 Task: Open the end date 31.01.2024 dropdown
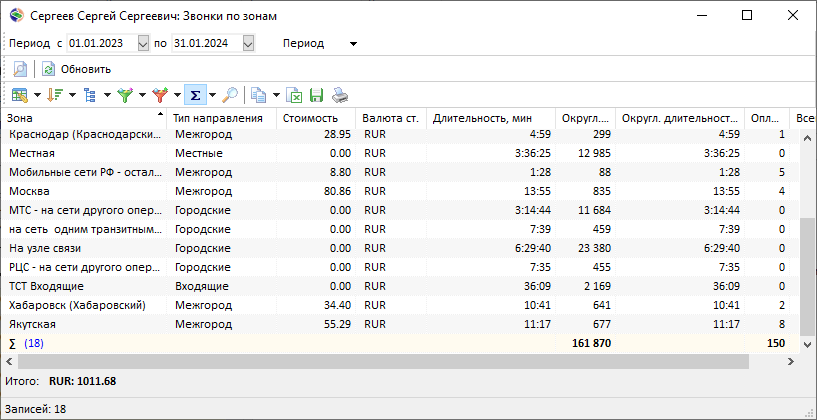pyautogui.click(x=249, y=44)
